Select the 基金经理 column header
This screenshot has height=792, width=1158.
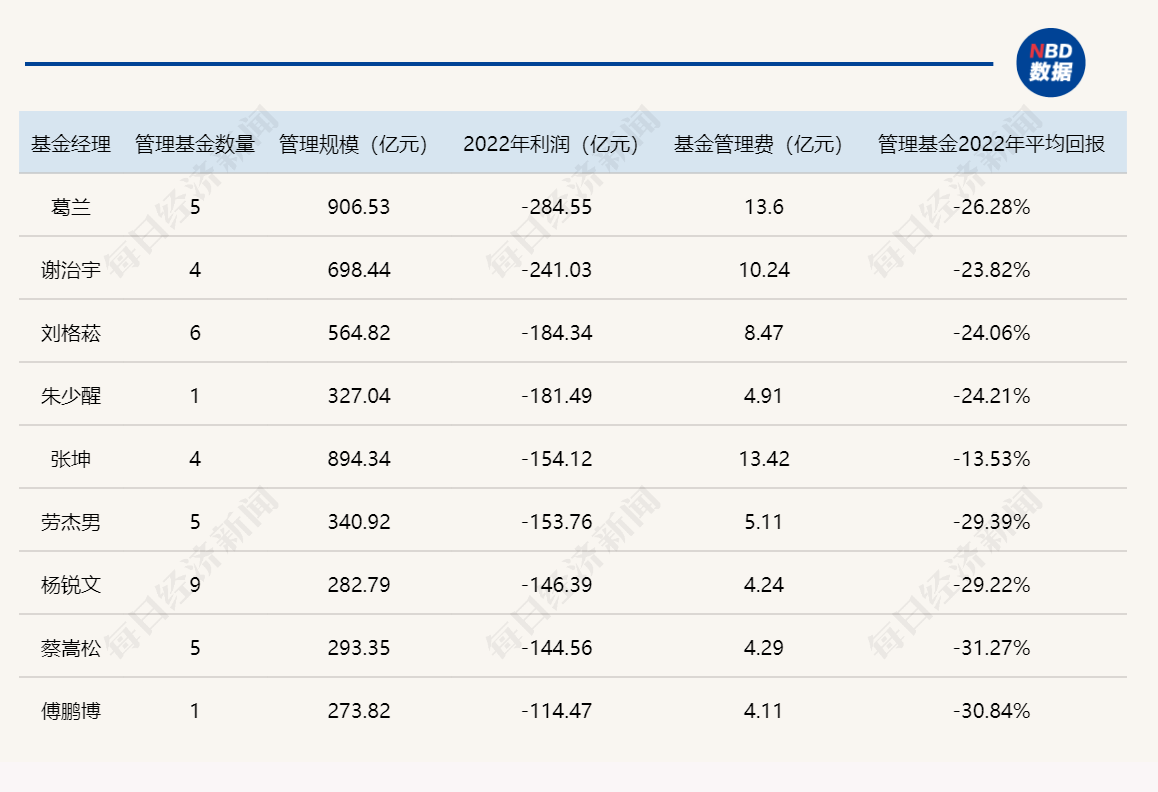click(x=71, y=144)
